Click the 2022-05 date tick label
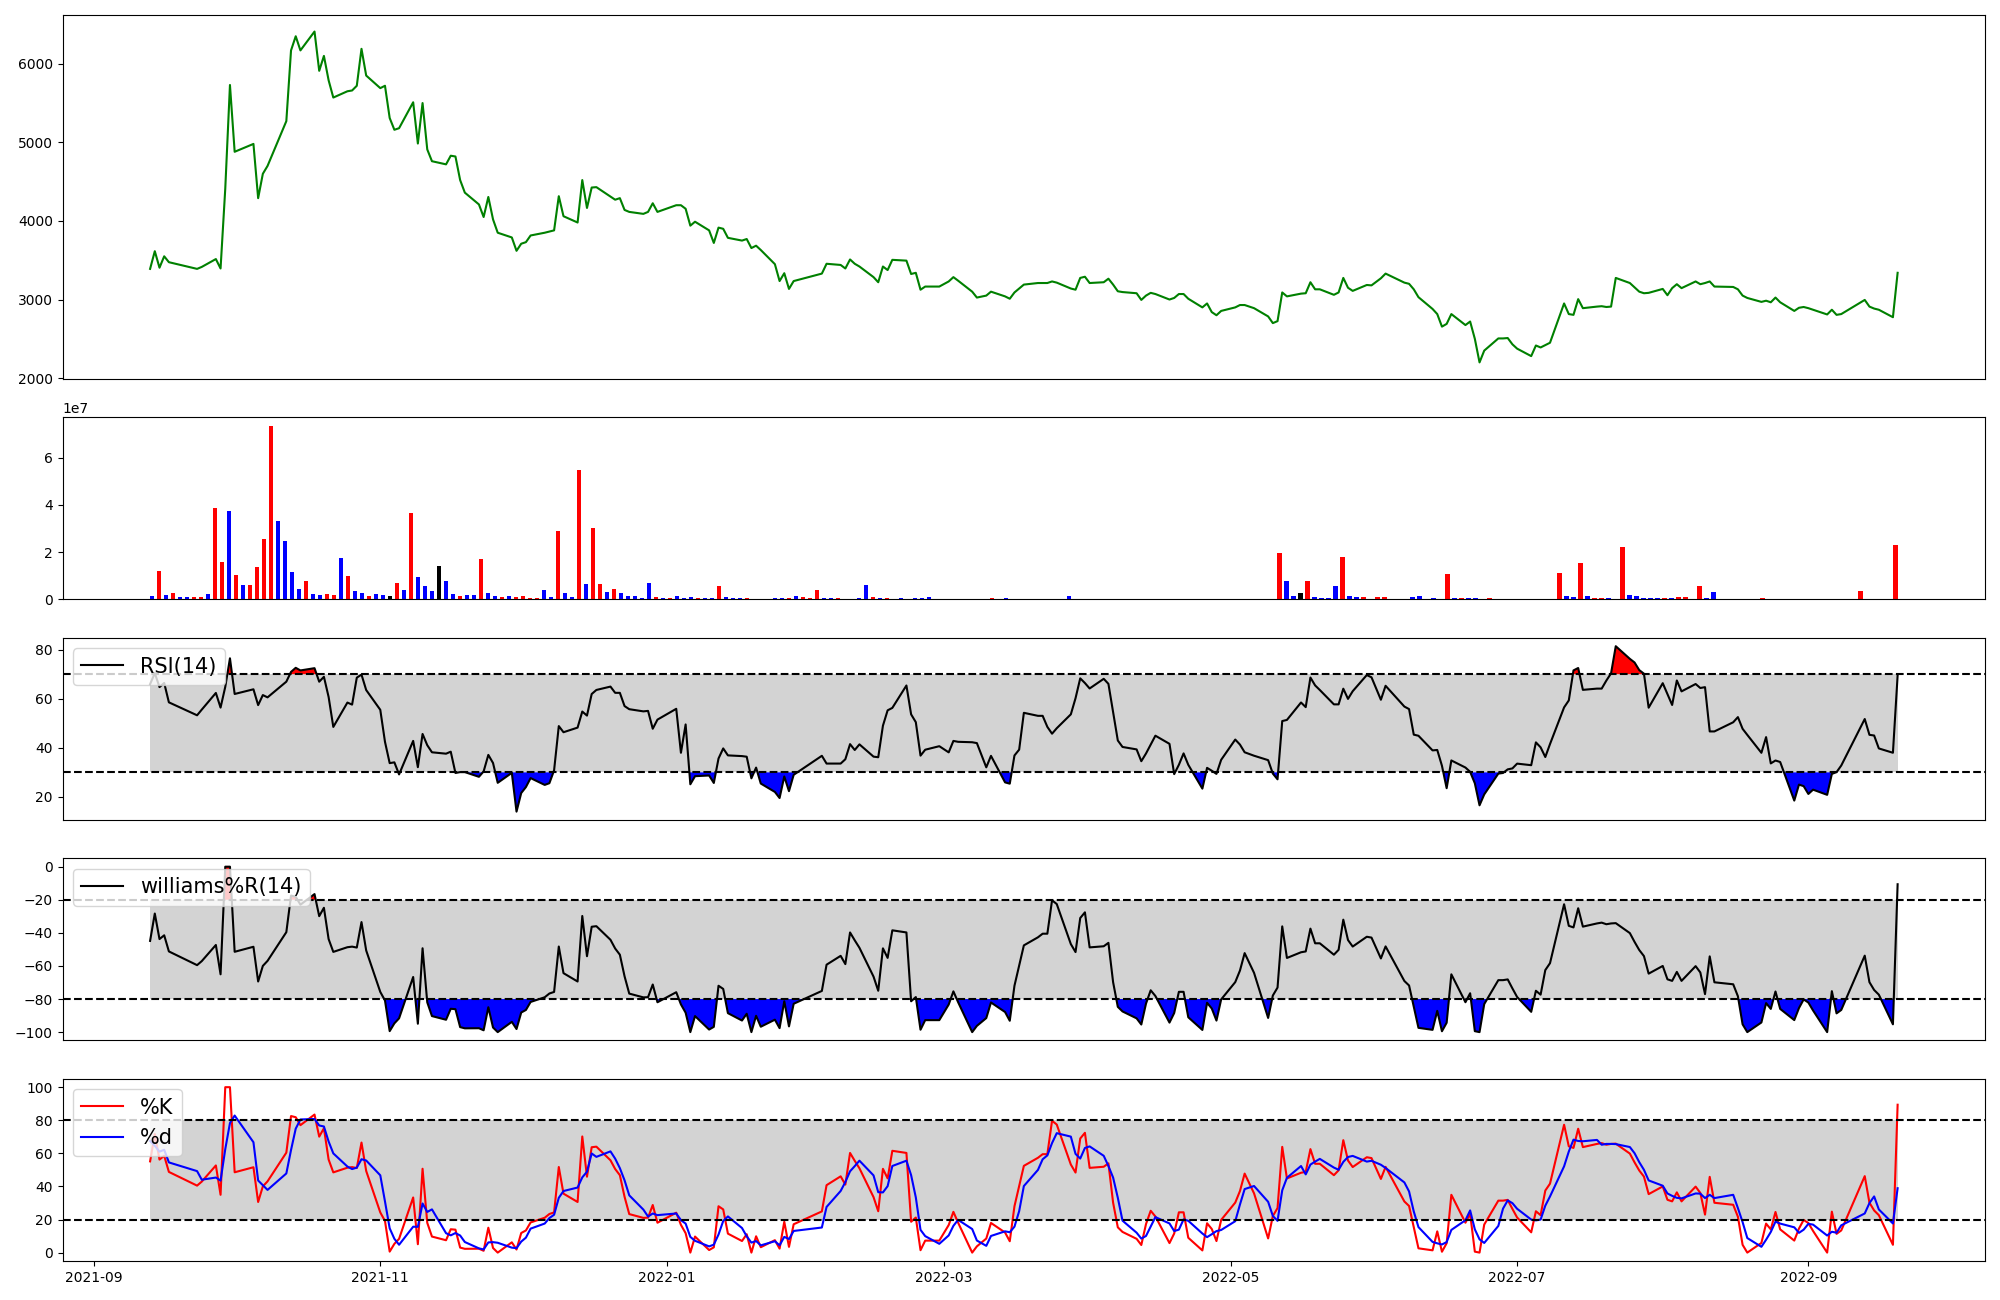This screenshot has height=1300, width=2000. (1230, 1277)
